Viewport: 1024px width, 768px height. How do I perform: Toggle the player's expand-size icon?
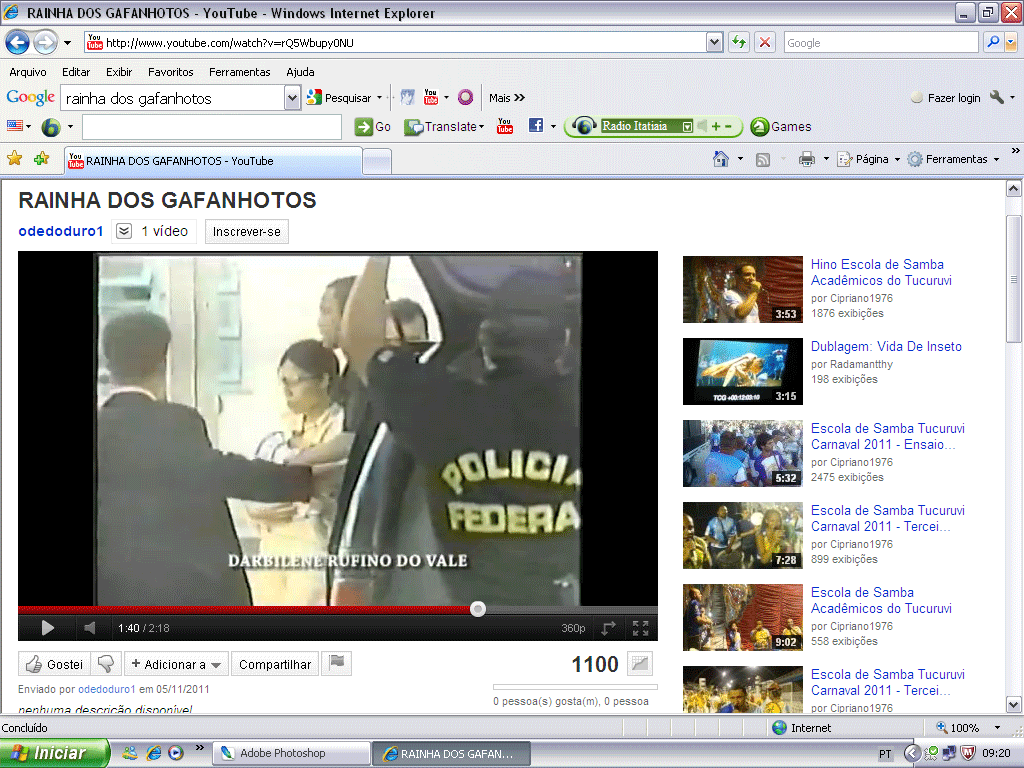608,628
